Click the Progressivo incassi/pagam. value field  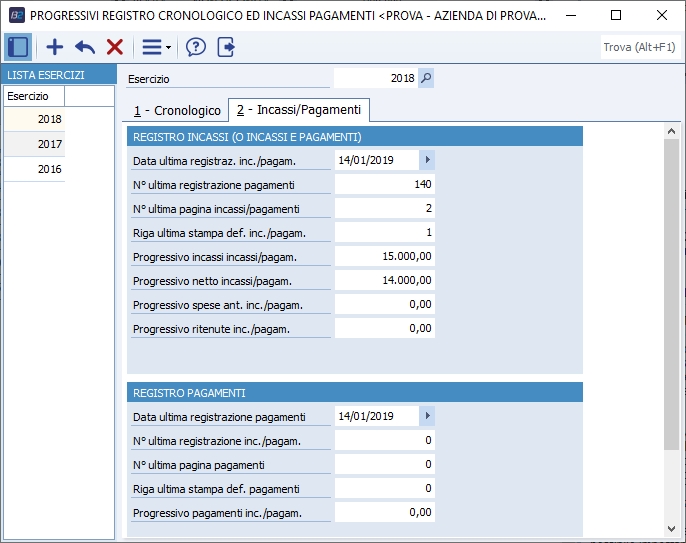point(384,256)
